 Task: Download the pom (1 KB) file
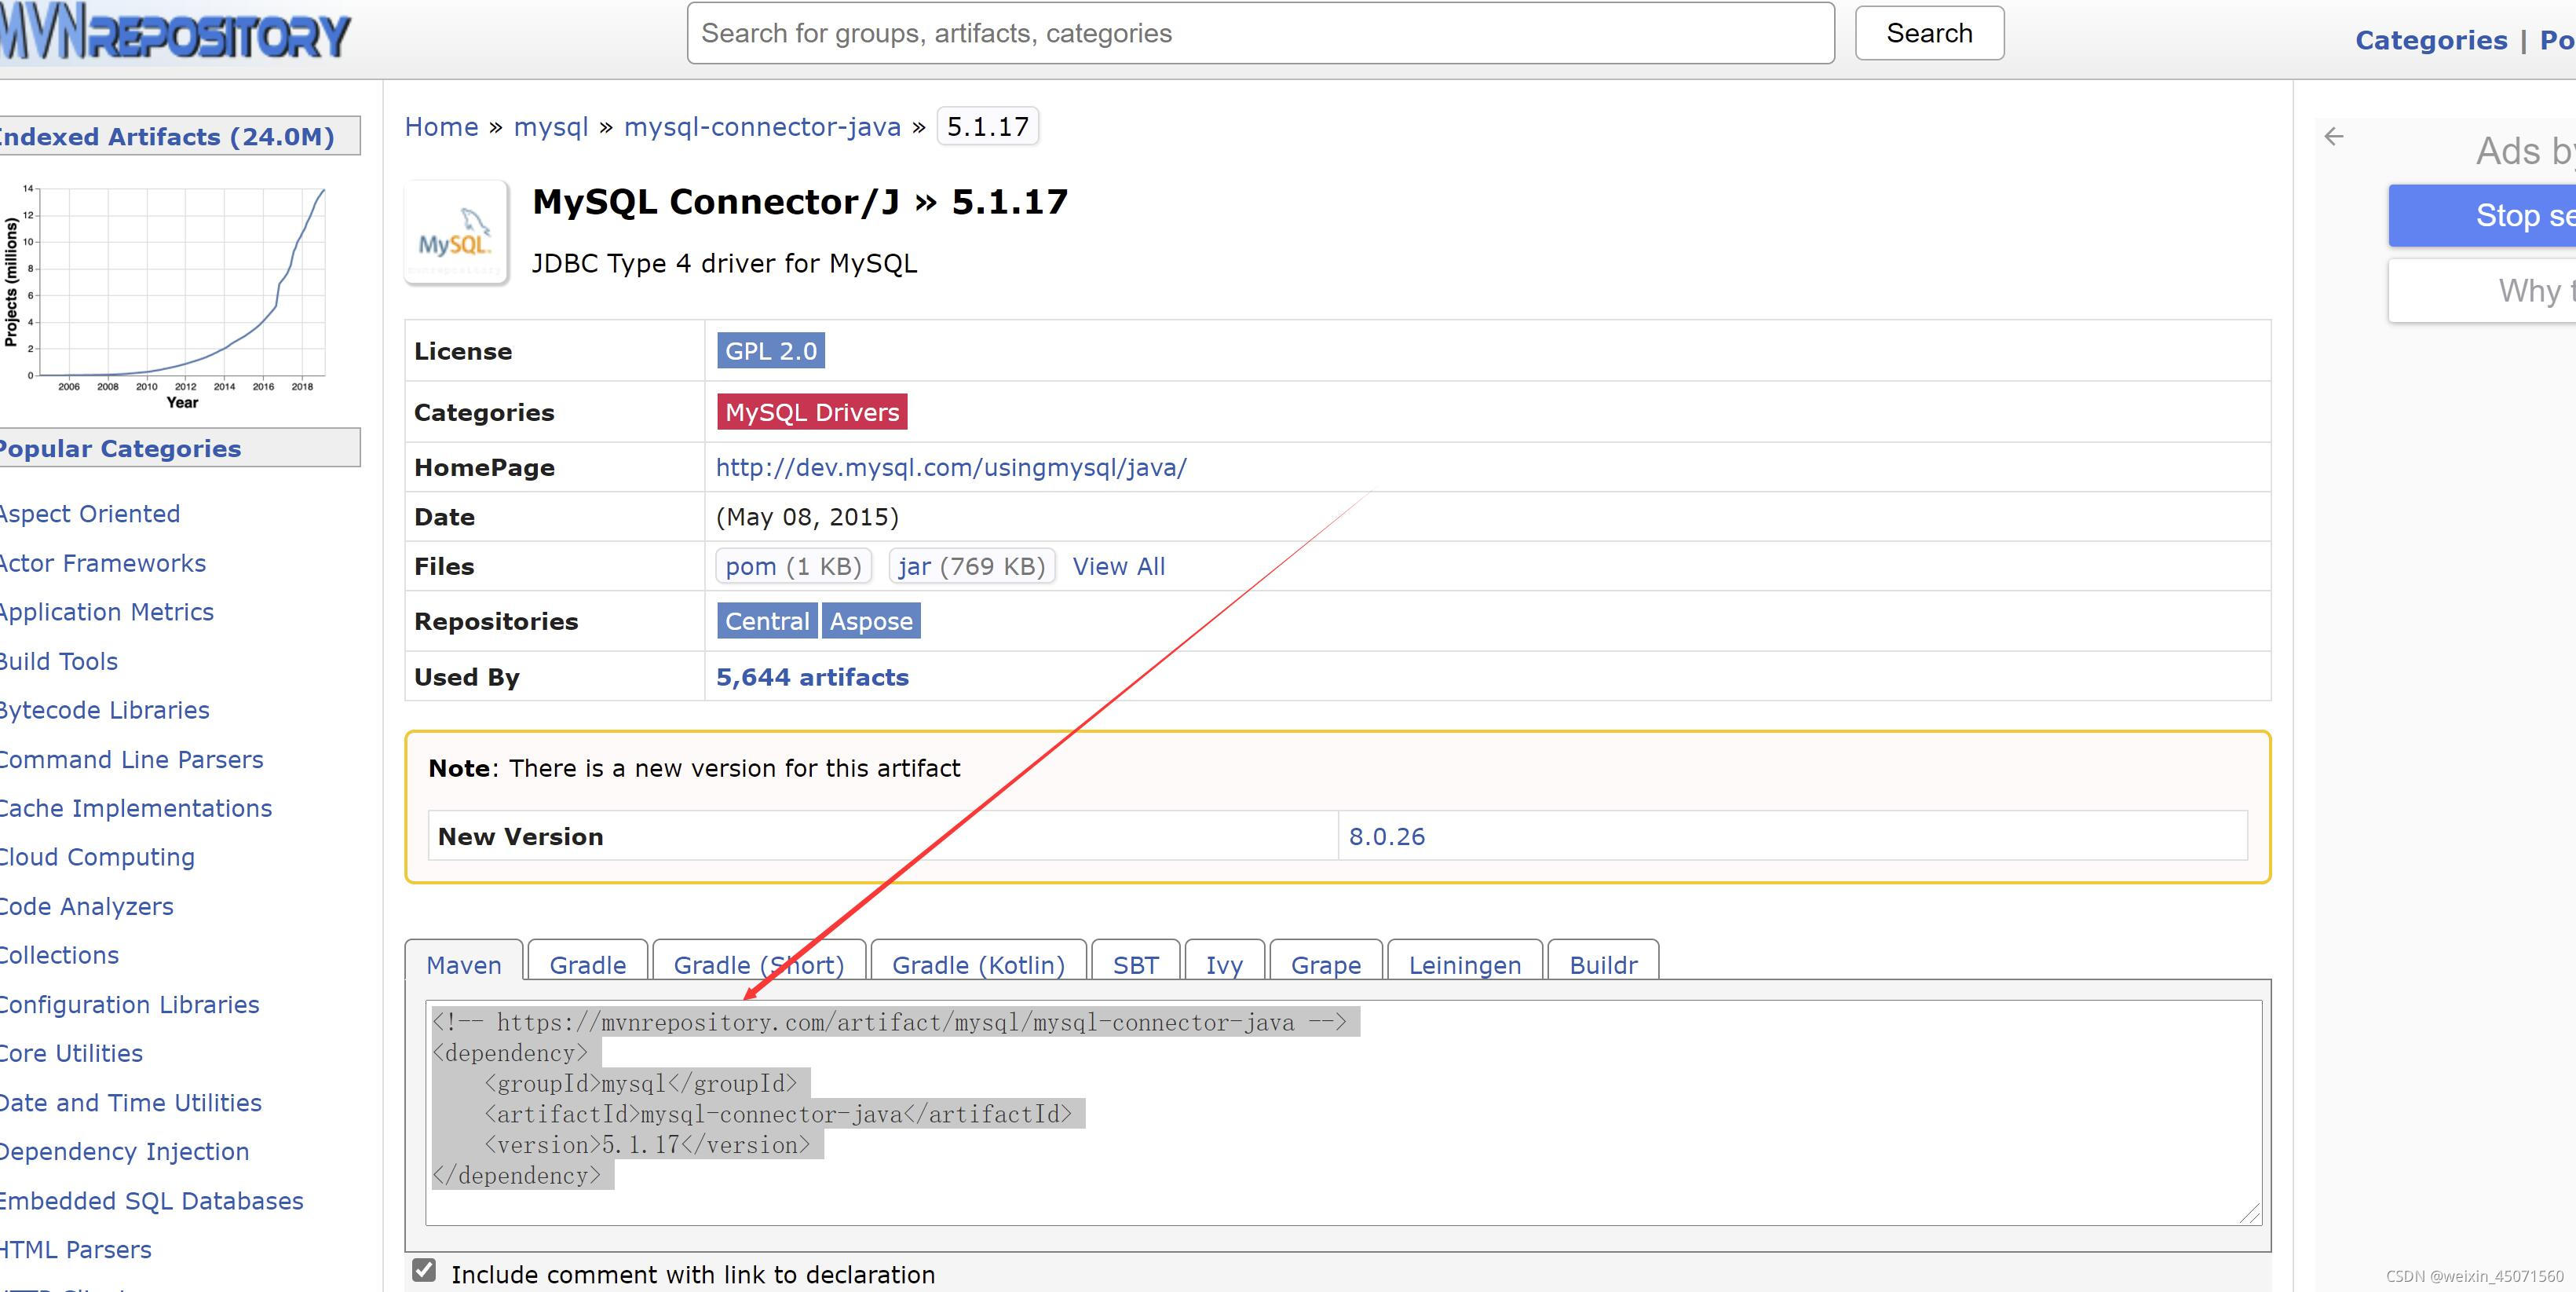coord(794,566)
